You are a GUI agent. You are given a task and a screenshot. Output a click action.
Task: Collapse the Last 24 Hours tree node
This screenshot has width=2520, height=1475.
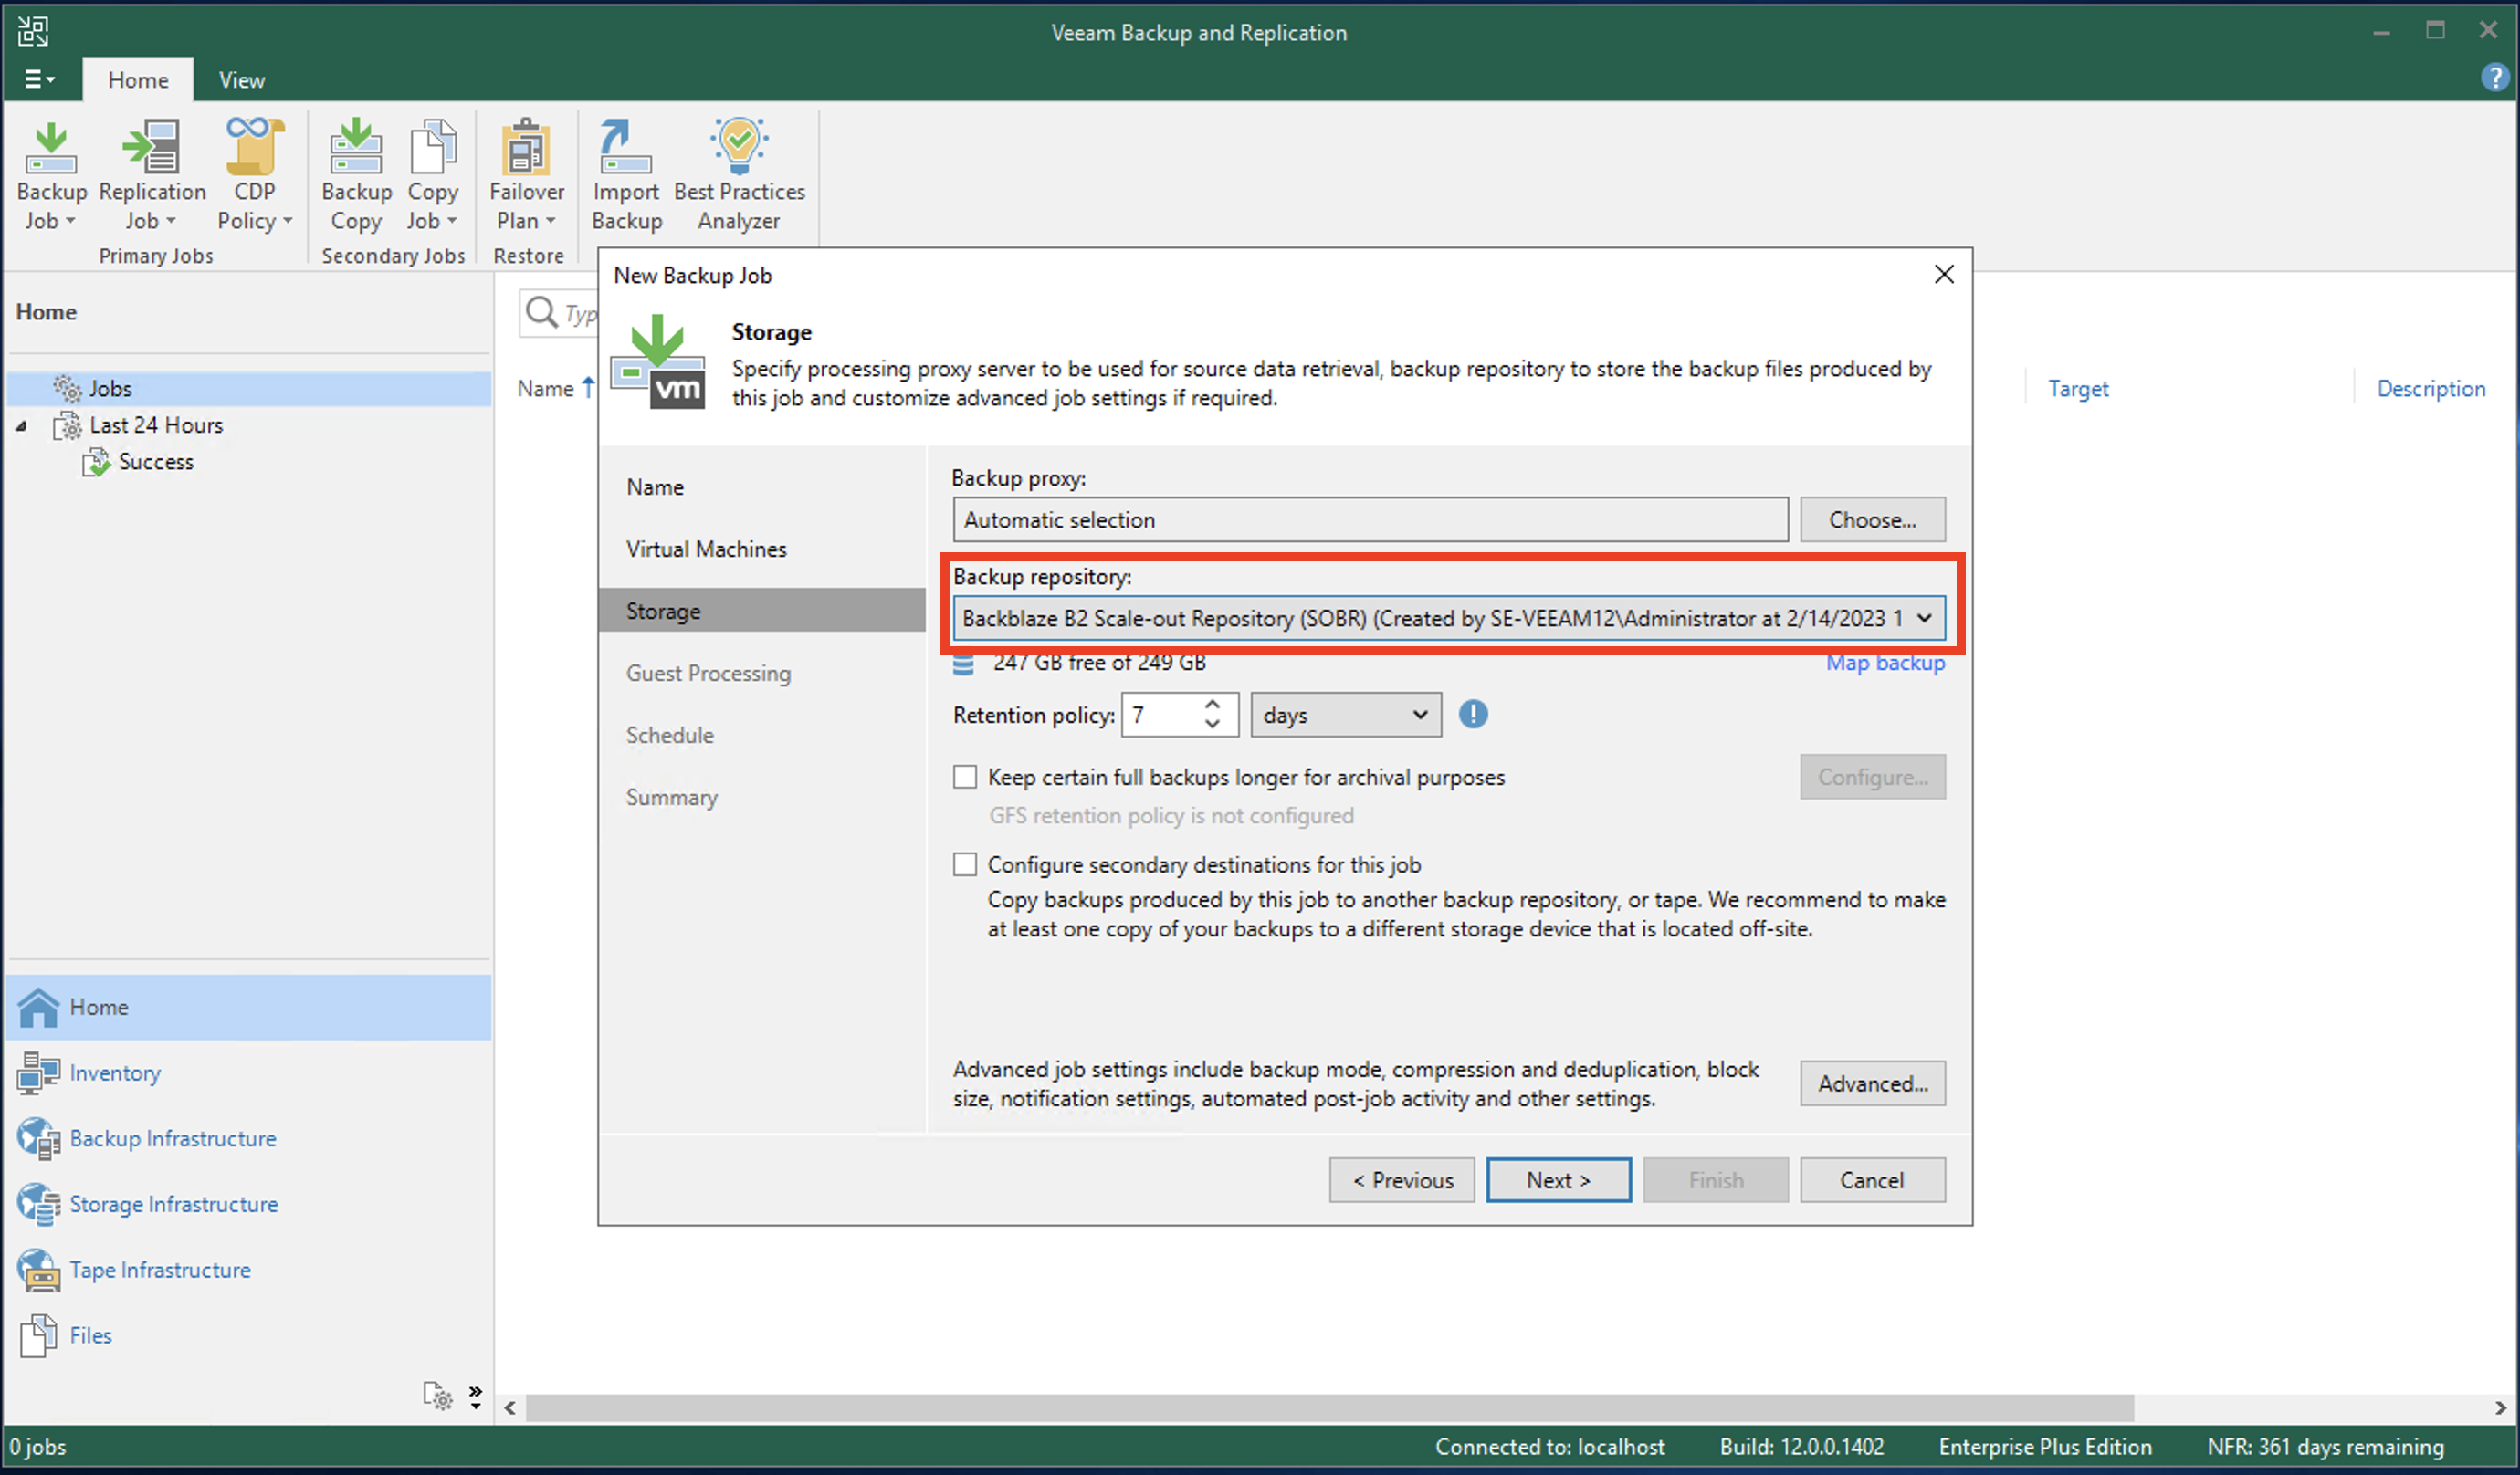[x=21, y=426]
